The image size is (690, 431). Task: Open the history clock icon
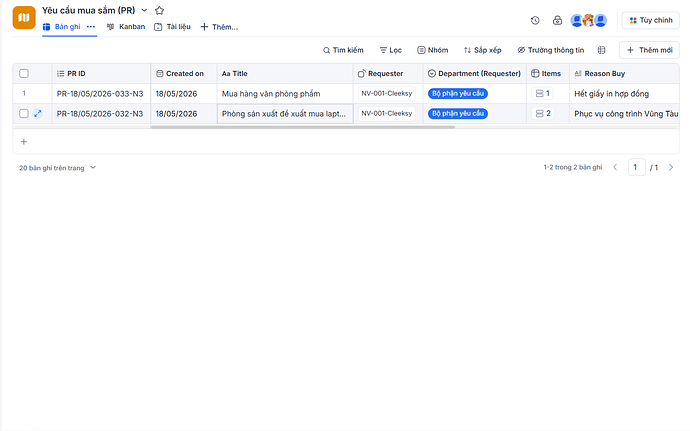pos(535,20)
